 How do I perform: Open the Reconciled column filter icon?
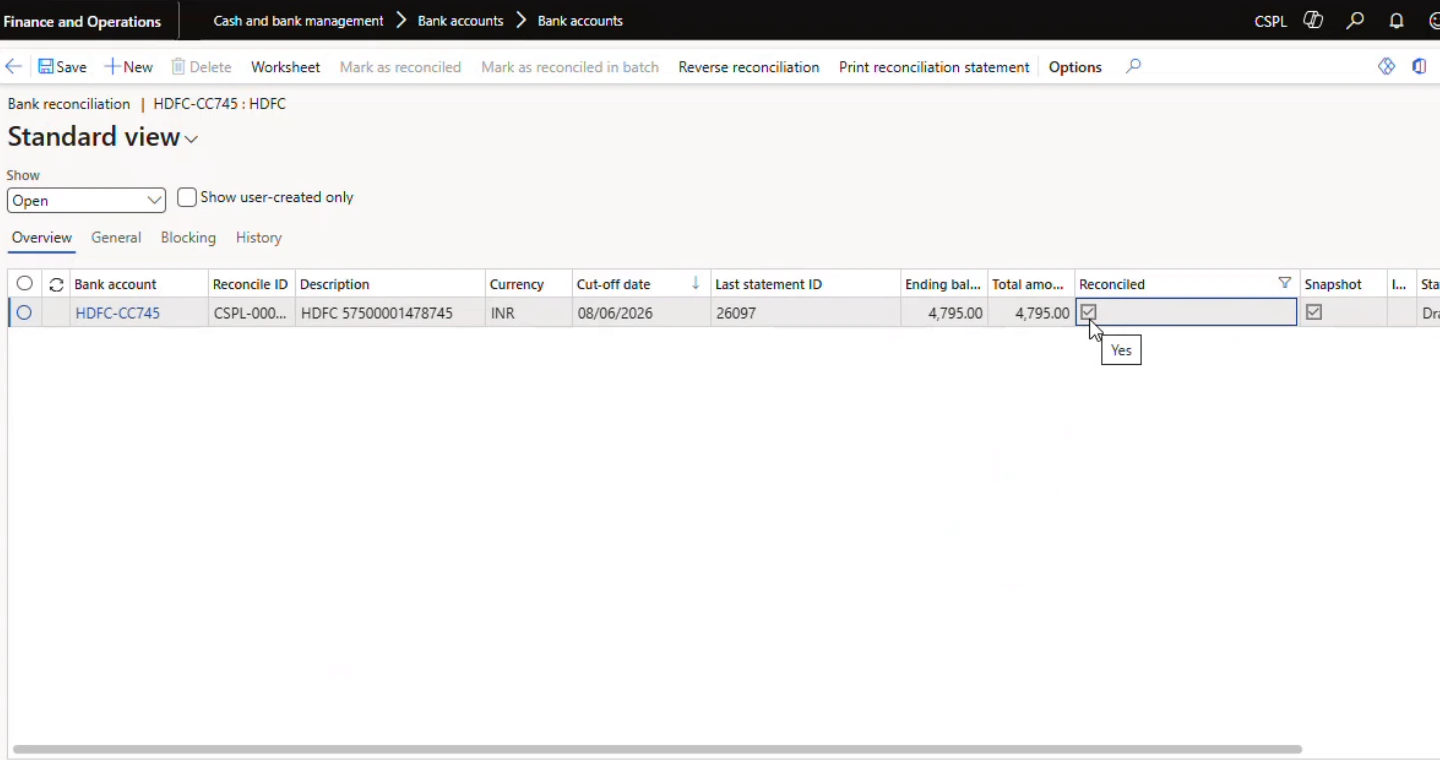tap(1285, 284)
